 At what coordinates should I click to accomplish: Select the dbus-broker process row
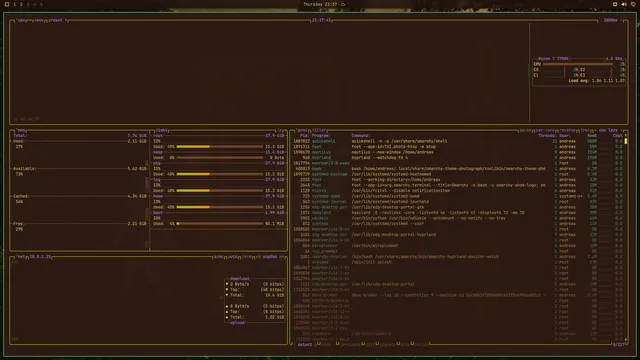coord(458,295)
